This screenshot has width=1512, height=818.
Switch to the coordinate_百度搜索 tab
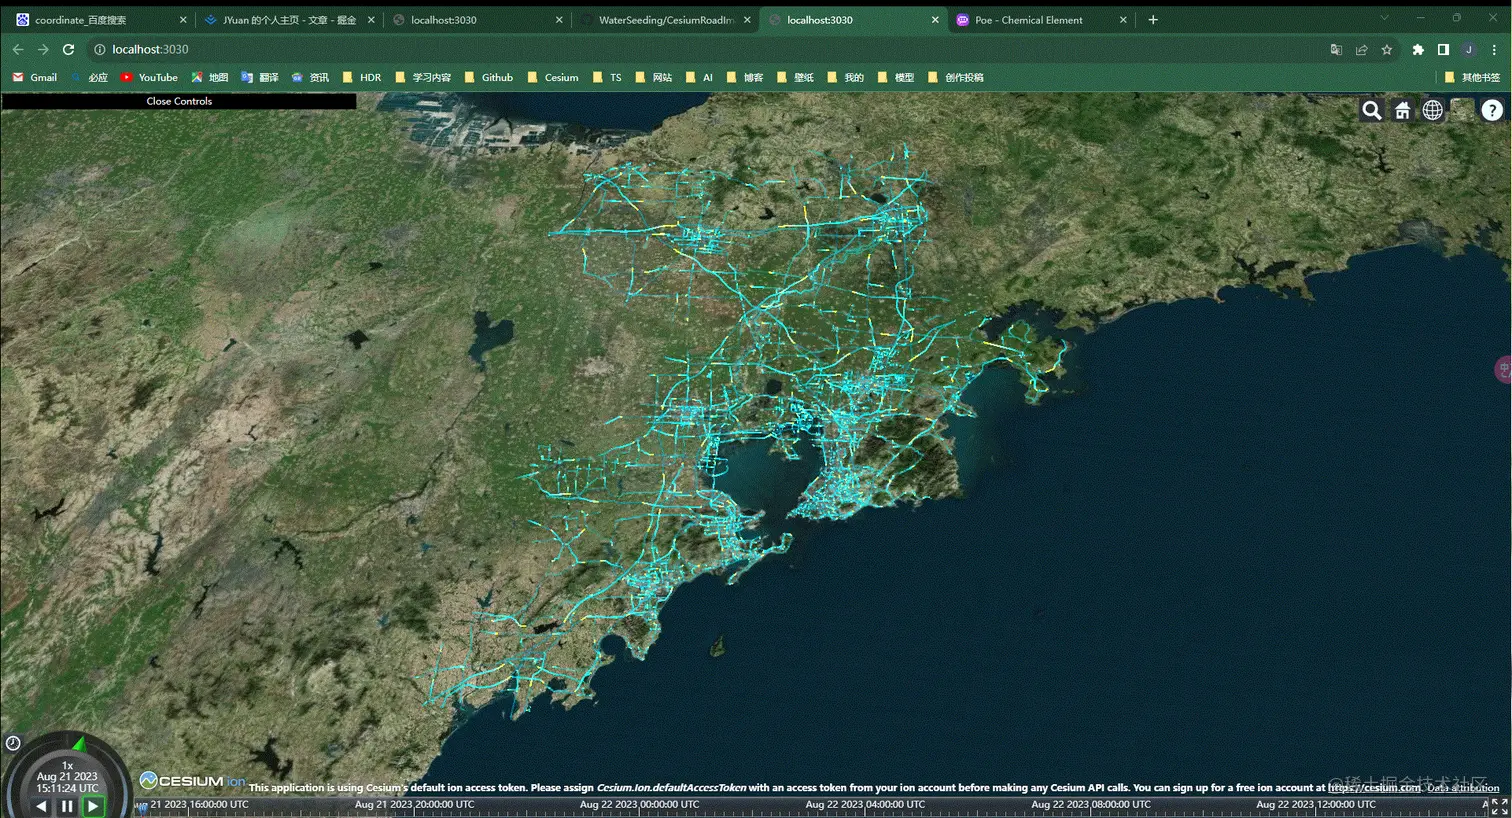[100, 20]
